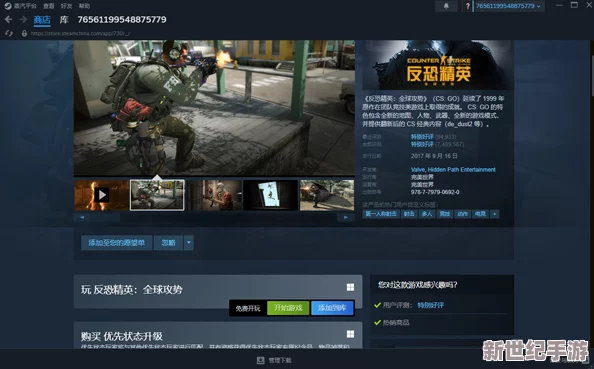Go back with the left arrow
This screenshot has width=594, height=369.
[8, 19]
